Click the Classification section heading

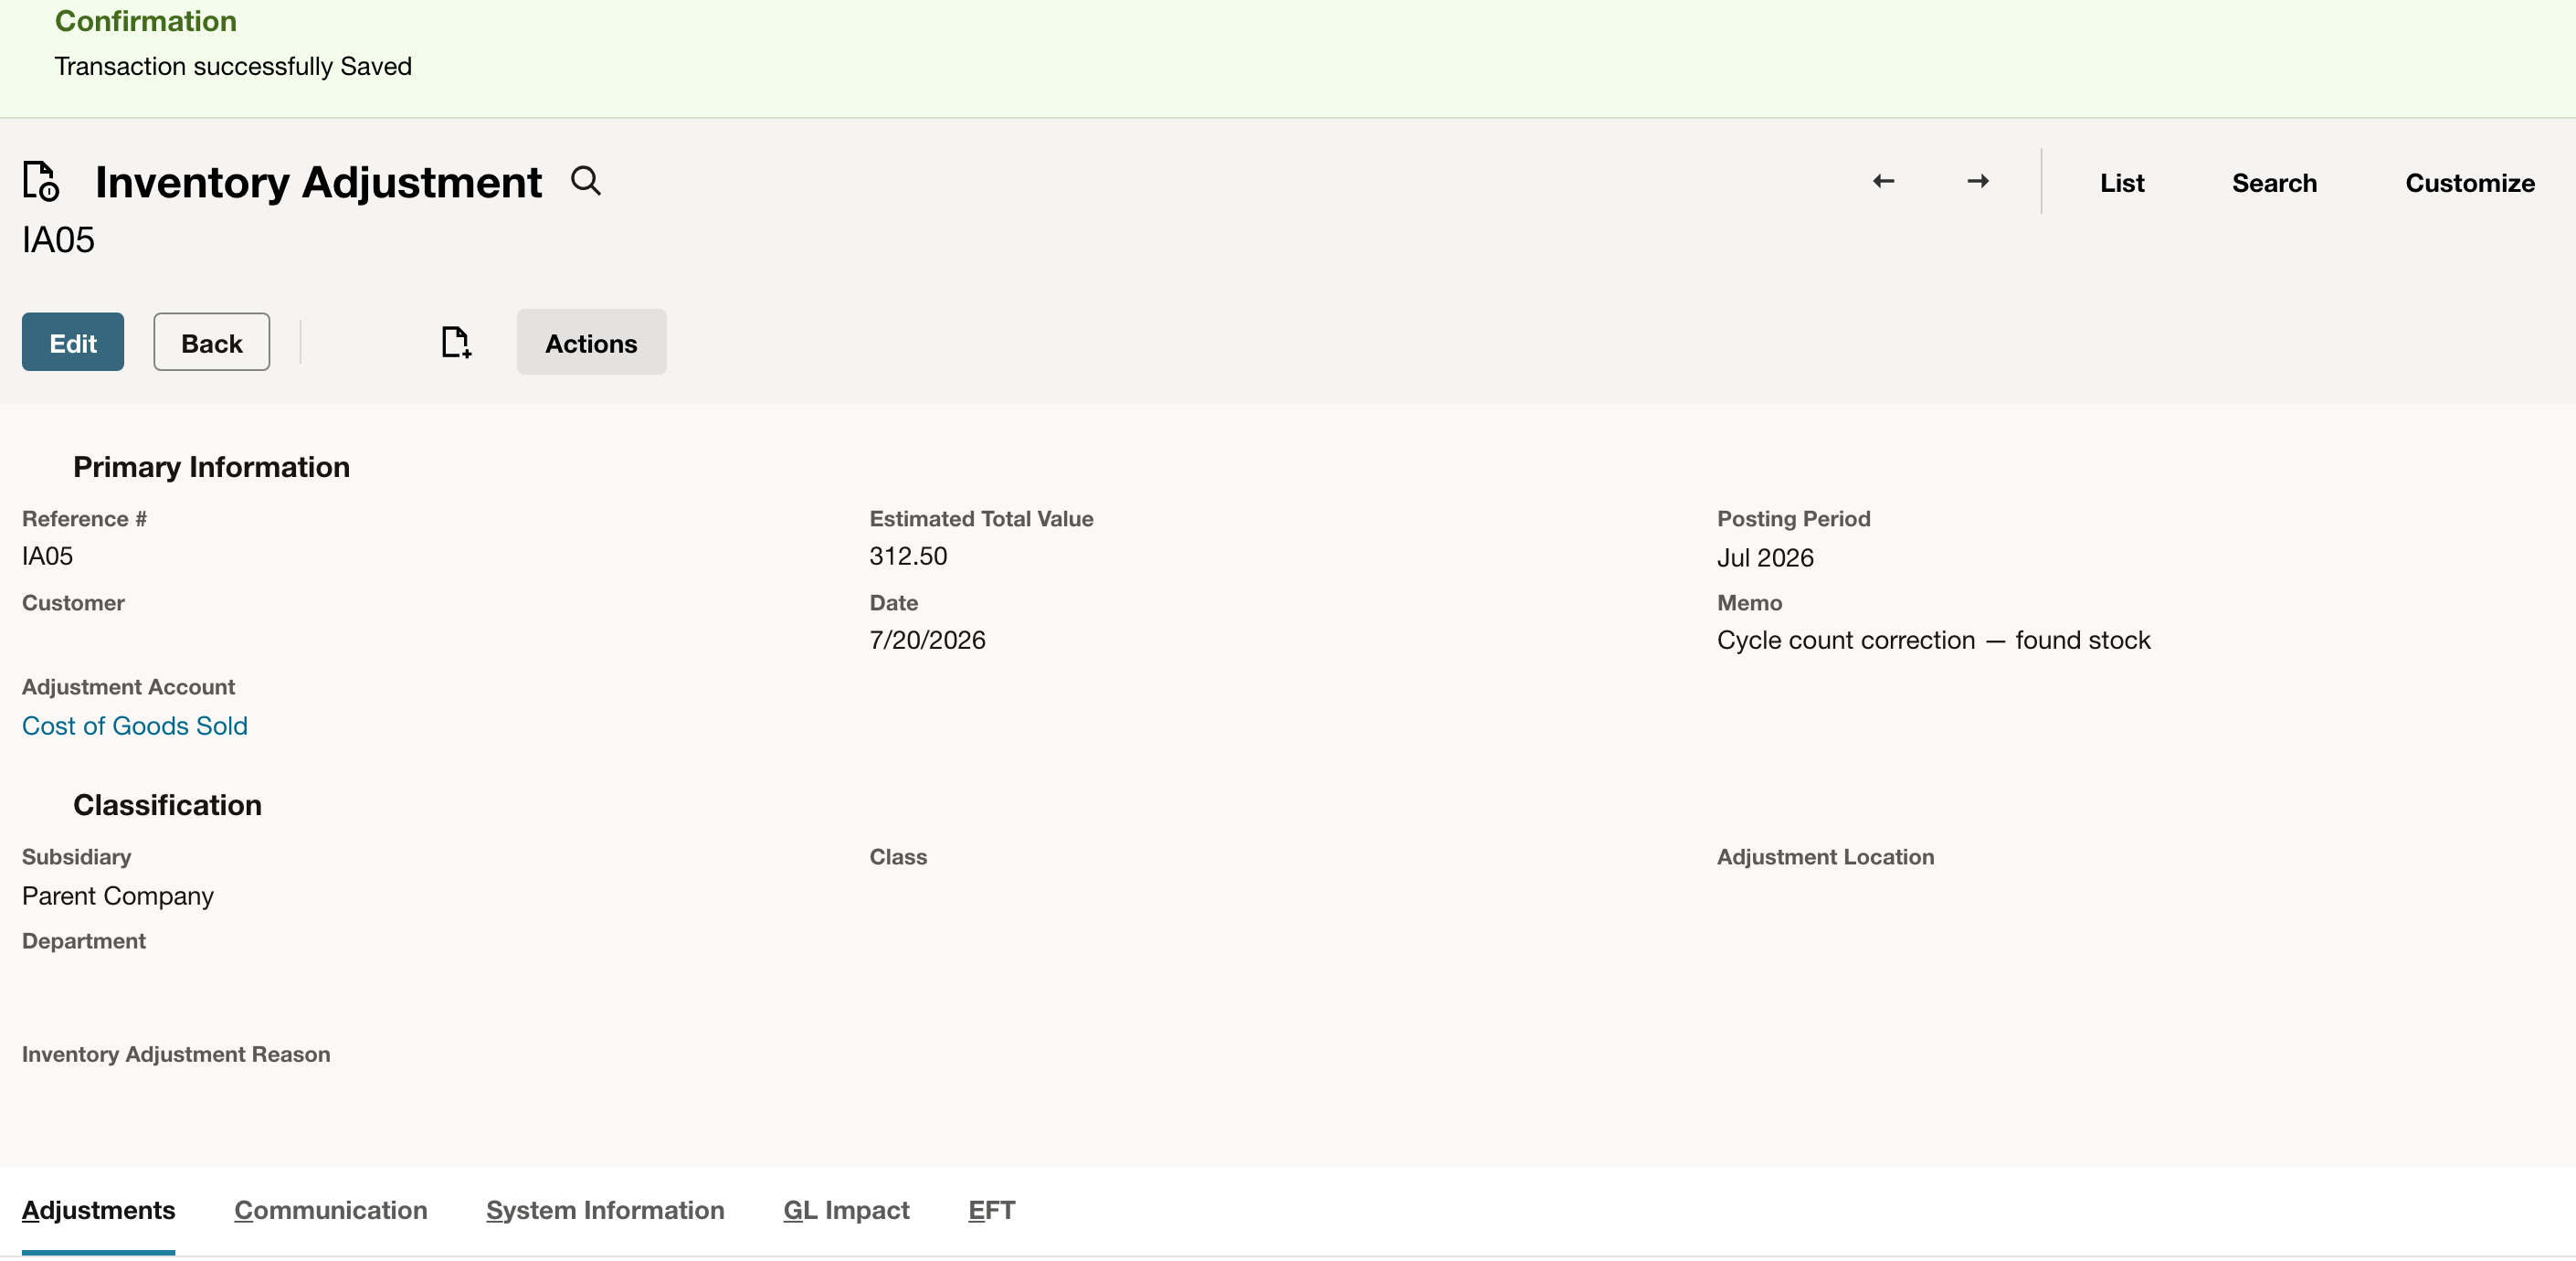coord(167,805)
